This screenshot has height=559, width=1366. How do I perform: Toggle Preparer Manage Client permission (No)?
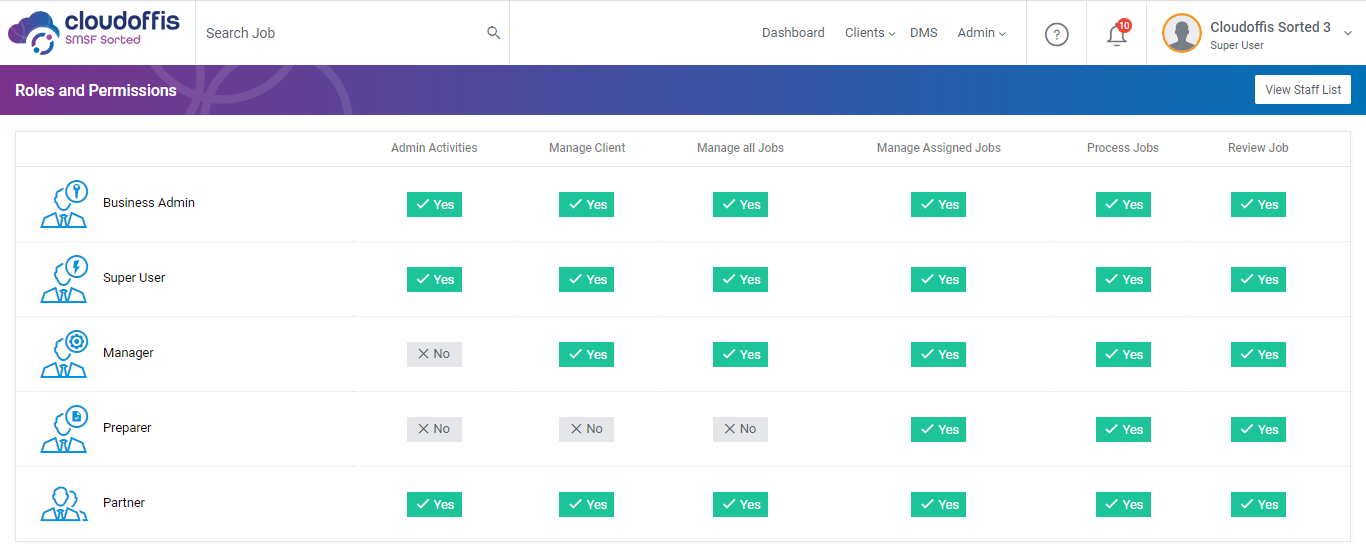(x=586, y=429)
